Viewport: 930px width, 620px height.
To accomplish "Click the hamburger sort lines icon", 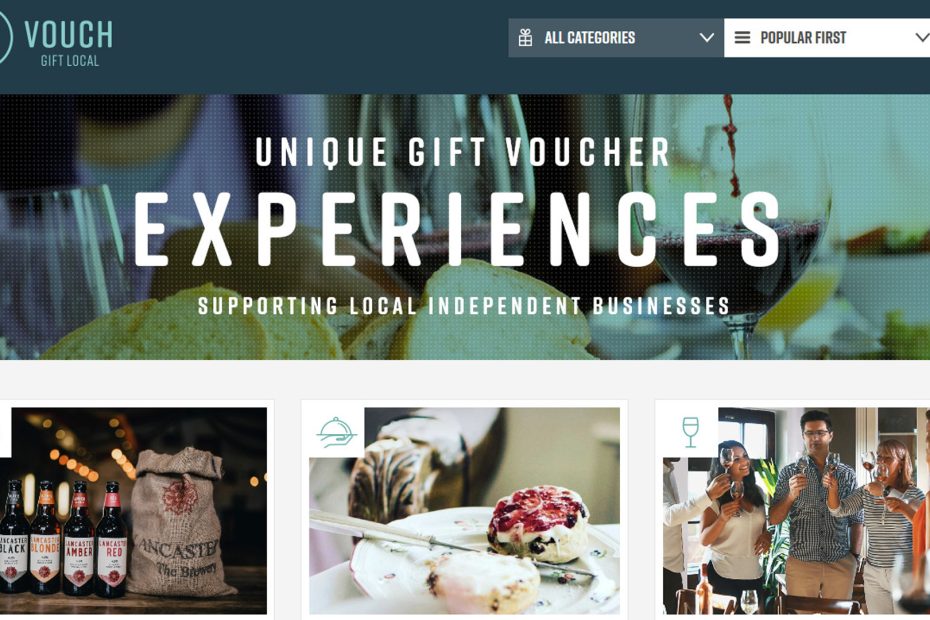I will [742, 38].
